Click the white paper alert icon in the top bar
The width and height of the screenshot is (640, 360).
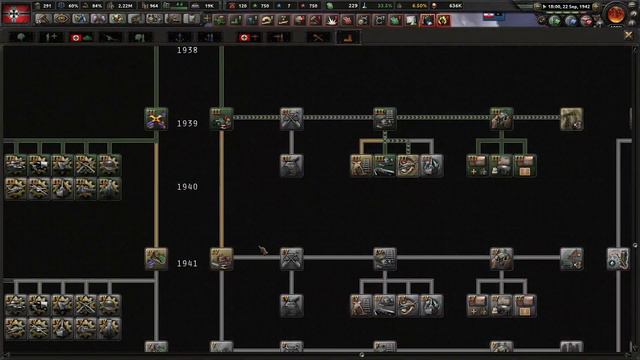pyautogui.click(x=411, y=20)
